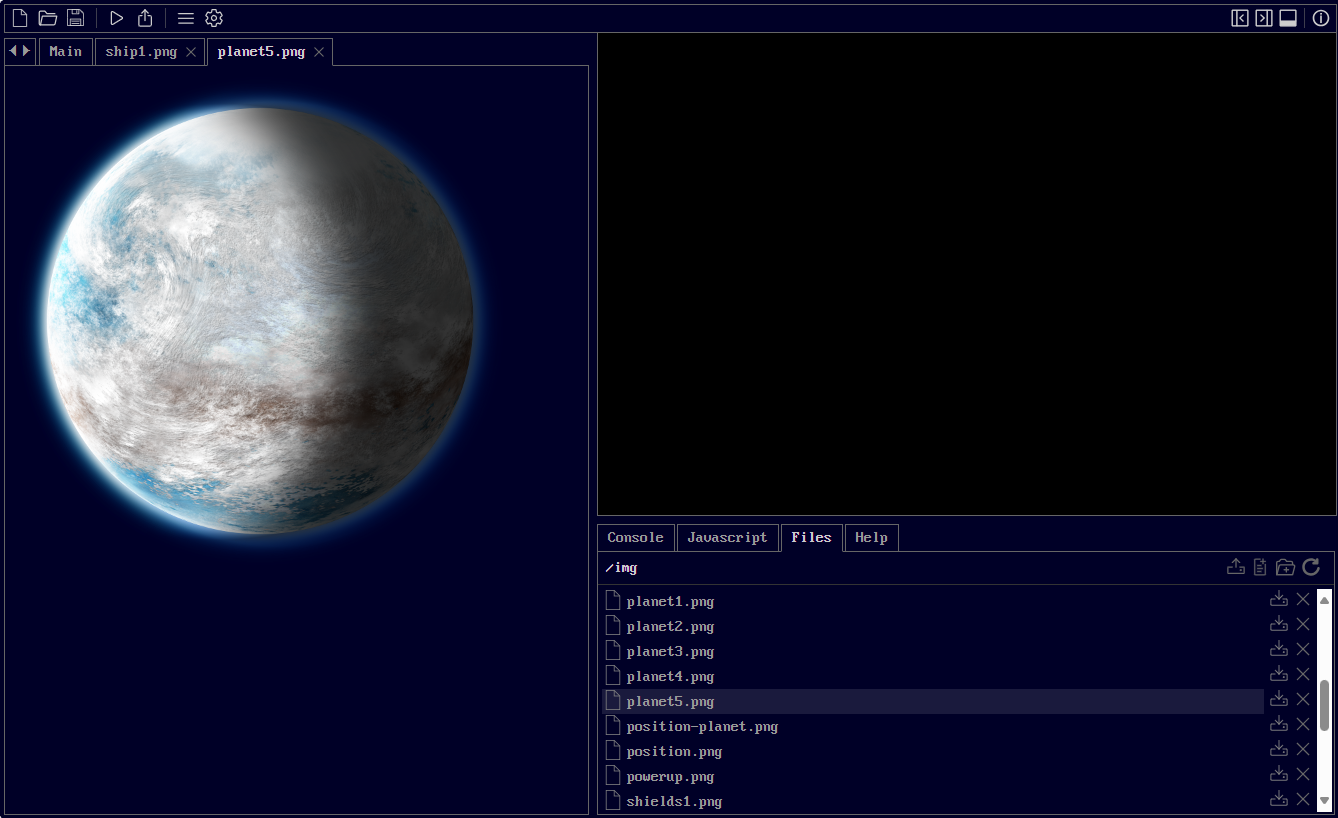Image resolution: width=1338 pixels, height=818 pixels.
Task: Switch to the ship1.png tab
Action: [141, 52]
